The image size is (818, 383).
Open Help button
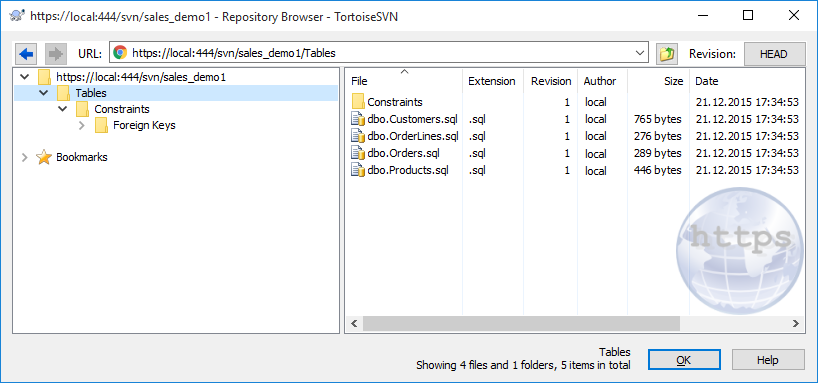[x=768, y=360]
